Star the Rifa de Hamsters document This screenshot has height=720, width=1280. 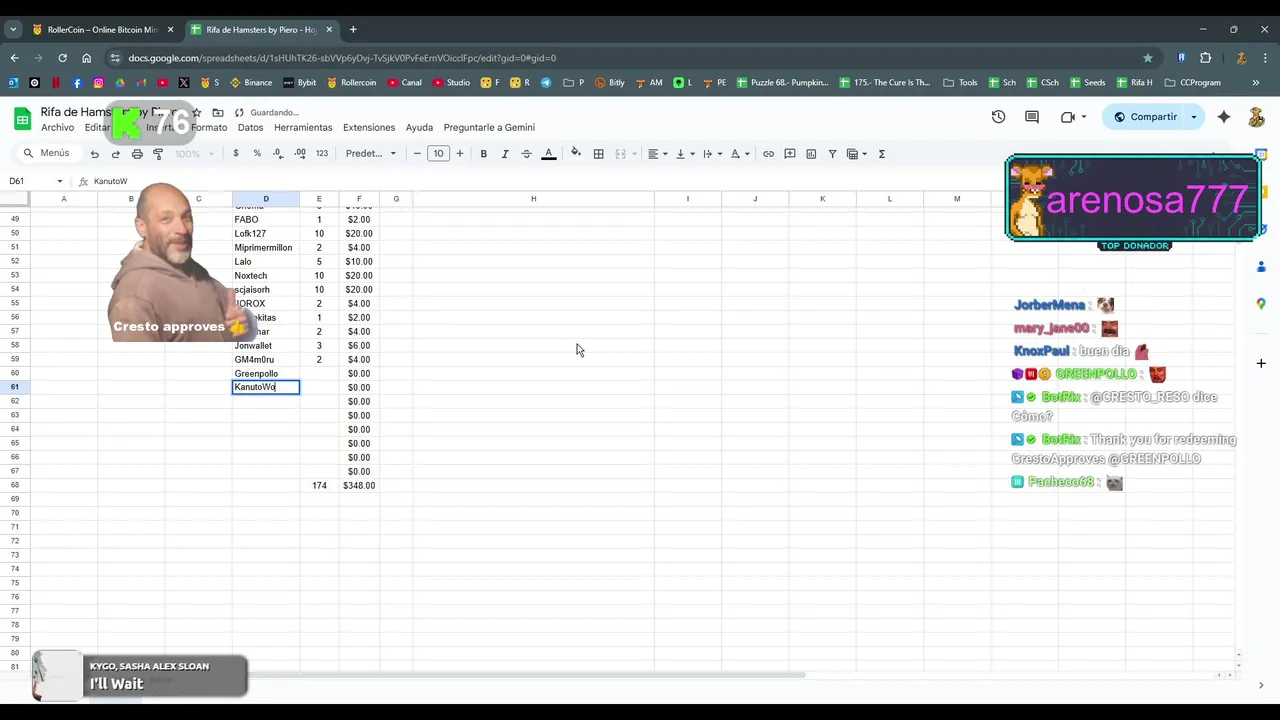pyautogui.click(x=197, y=113)
